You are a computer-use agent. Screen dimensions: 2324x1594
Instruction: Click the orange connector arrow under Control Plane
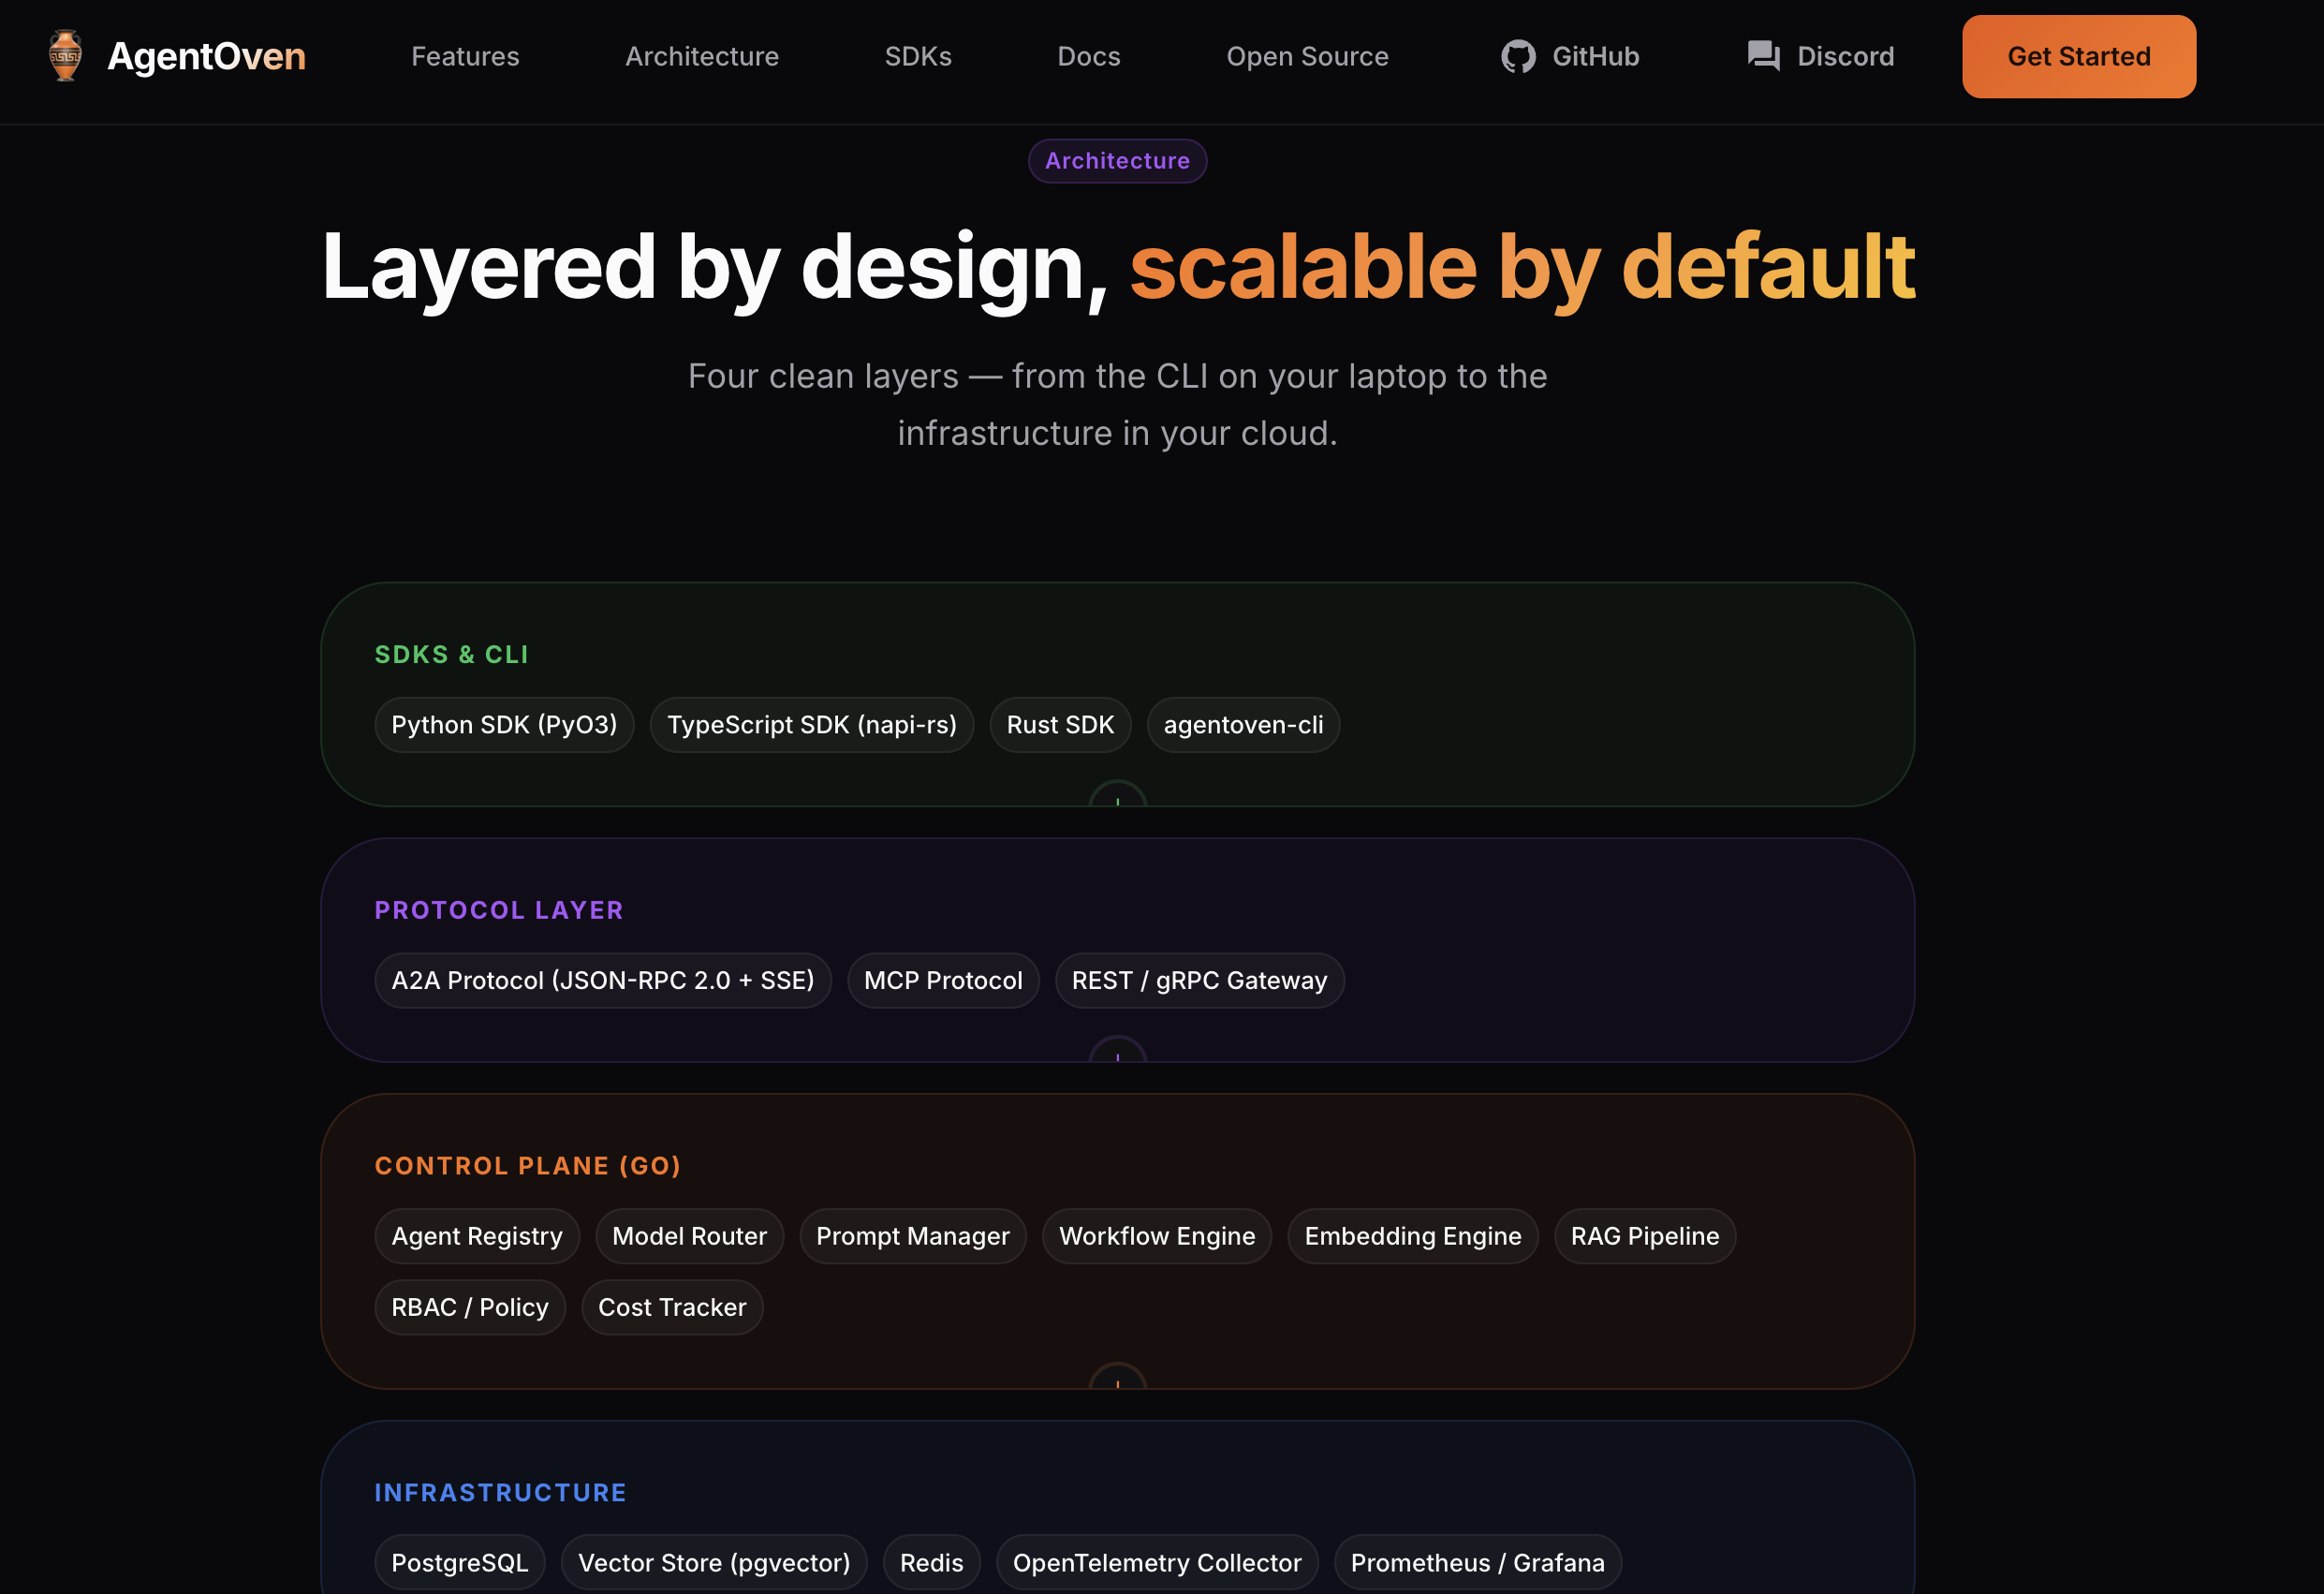point(1117,1379)
